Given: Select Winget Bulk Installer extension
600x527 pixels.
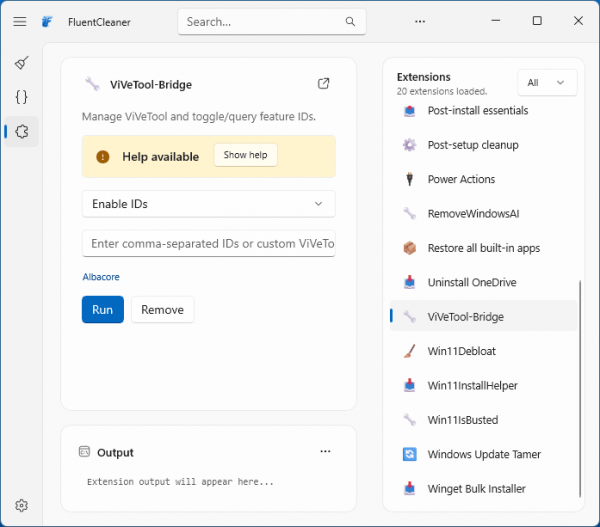Looking at the screenshot, I should 483,489.
